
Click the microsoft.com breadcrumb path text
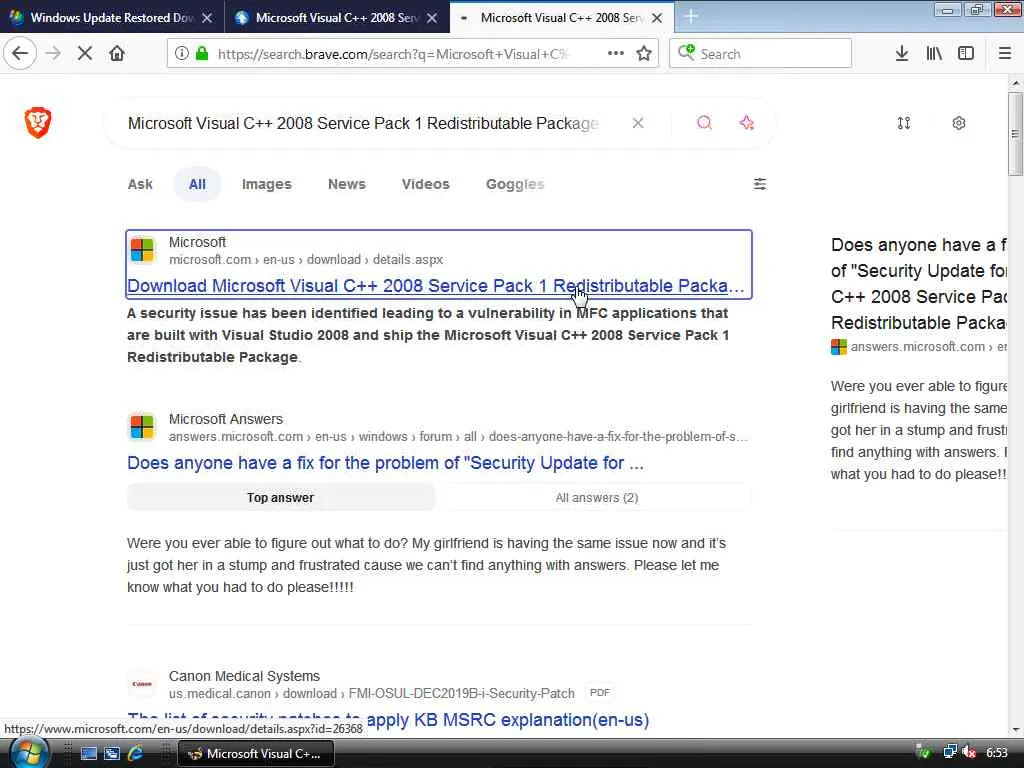coord(306,260)
